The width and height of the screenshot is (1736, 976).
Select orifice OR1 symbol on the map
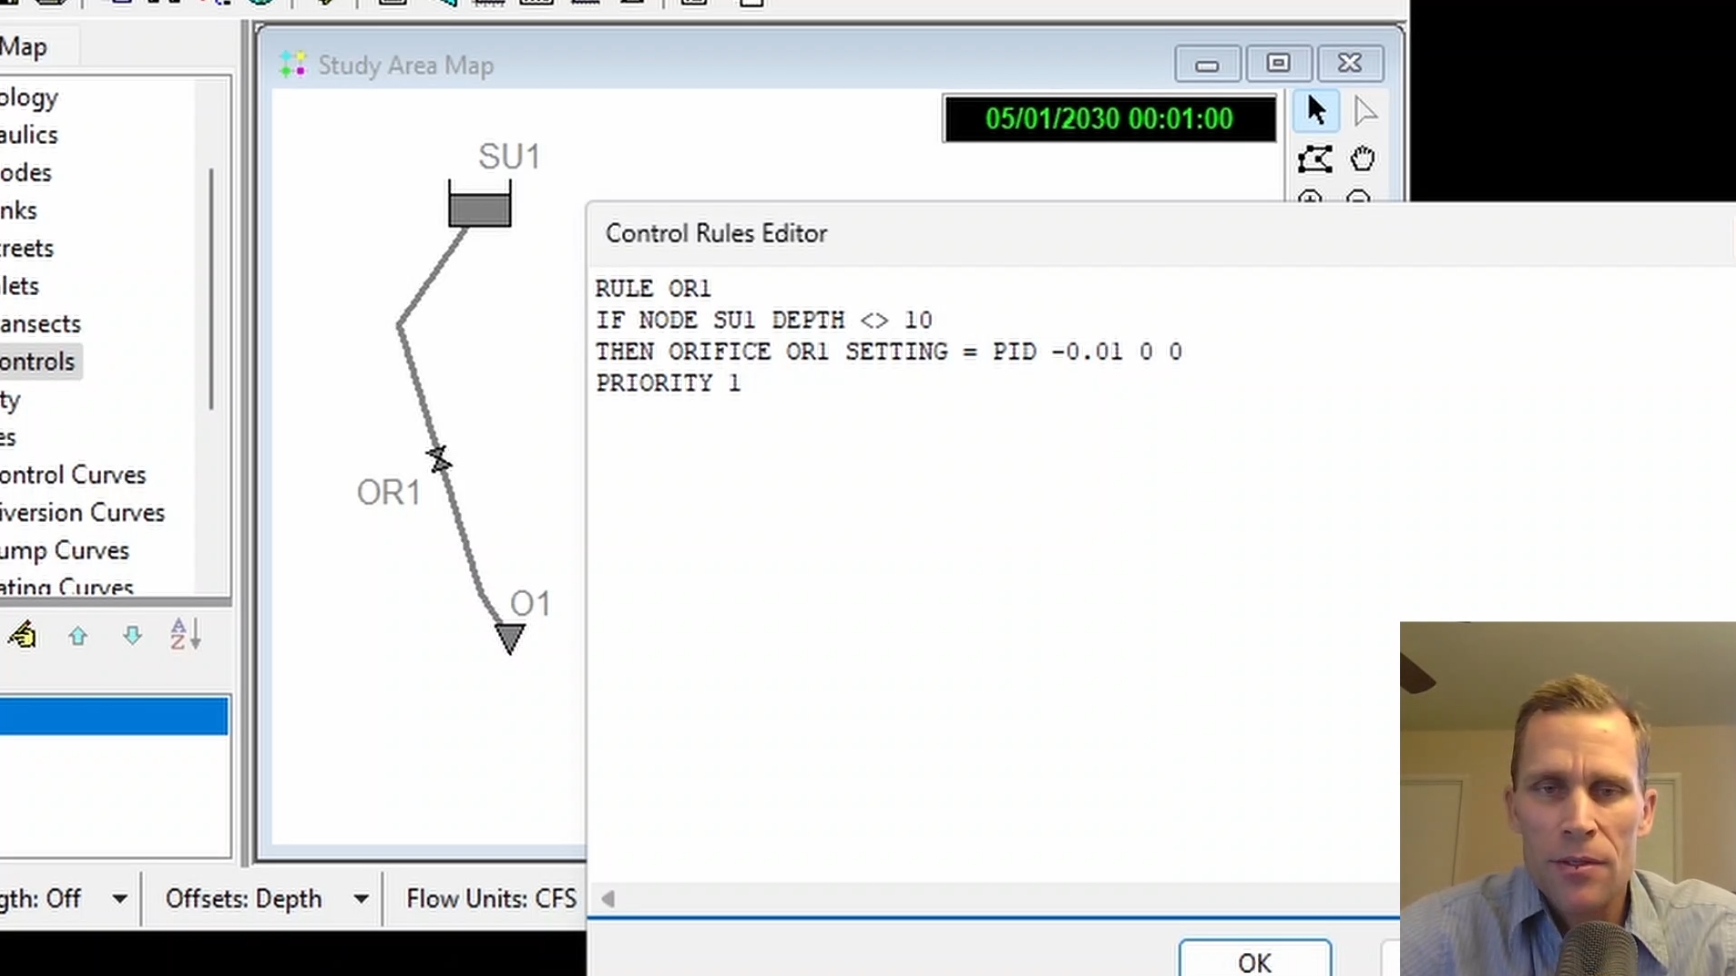[438, 459]
